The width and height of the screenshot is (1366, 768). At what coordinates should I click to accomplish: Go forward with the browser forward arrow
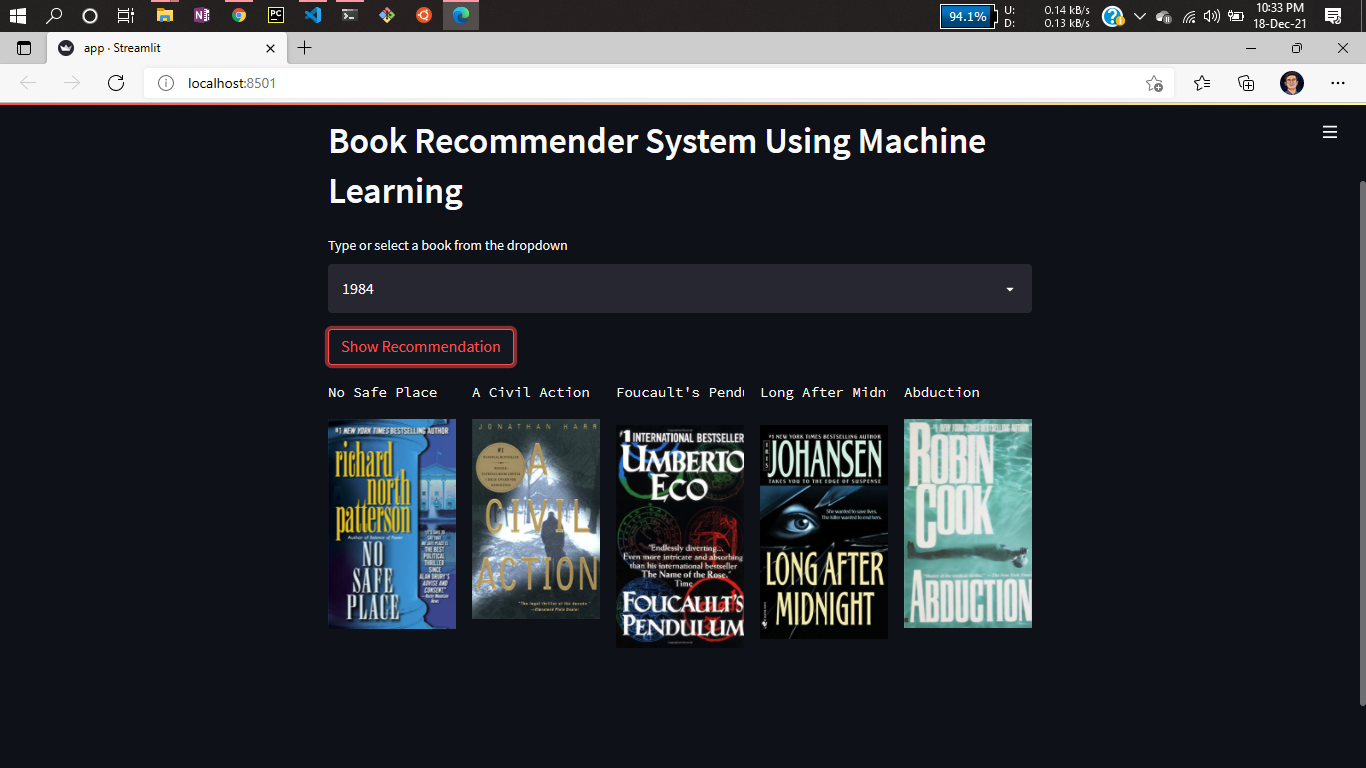coord(72,83)
